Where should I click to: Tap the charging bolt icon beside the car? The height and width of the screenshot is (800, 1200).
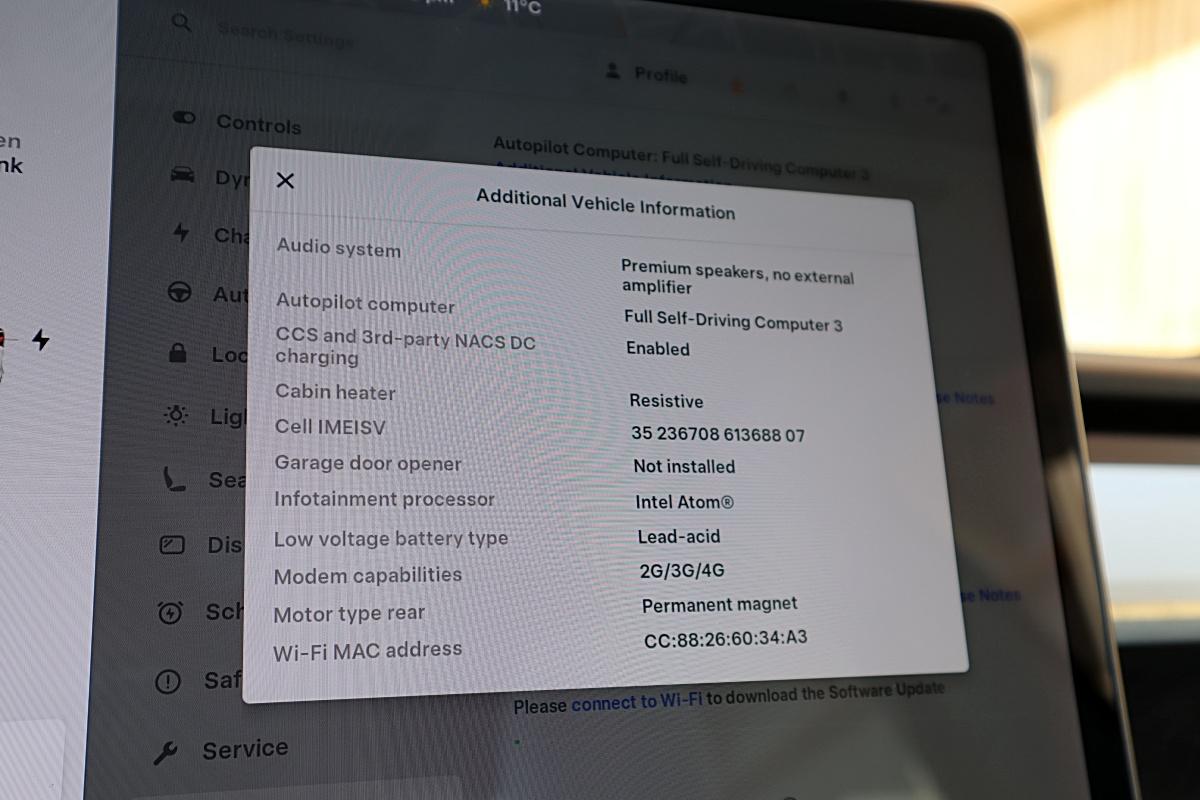click(40, 339)
